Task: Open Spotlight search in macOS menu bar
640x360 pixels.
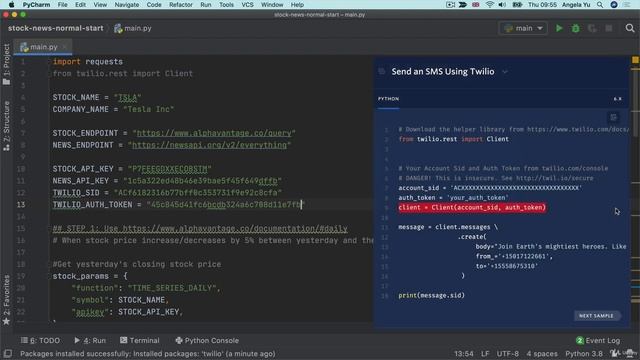Action: click(600, 4)
